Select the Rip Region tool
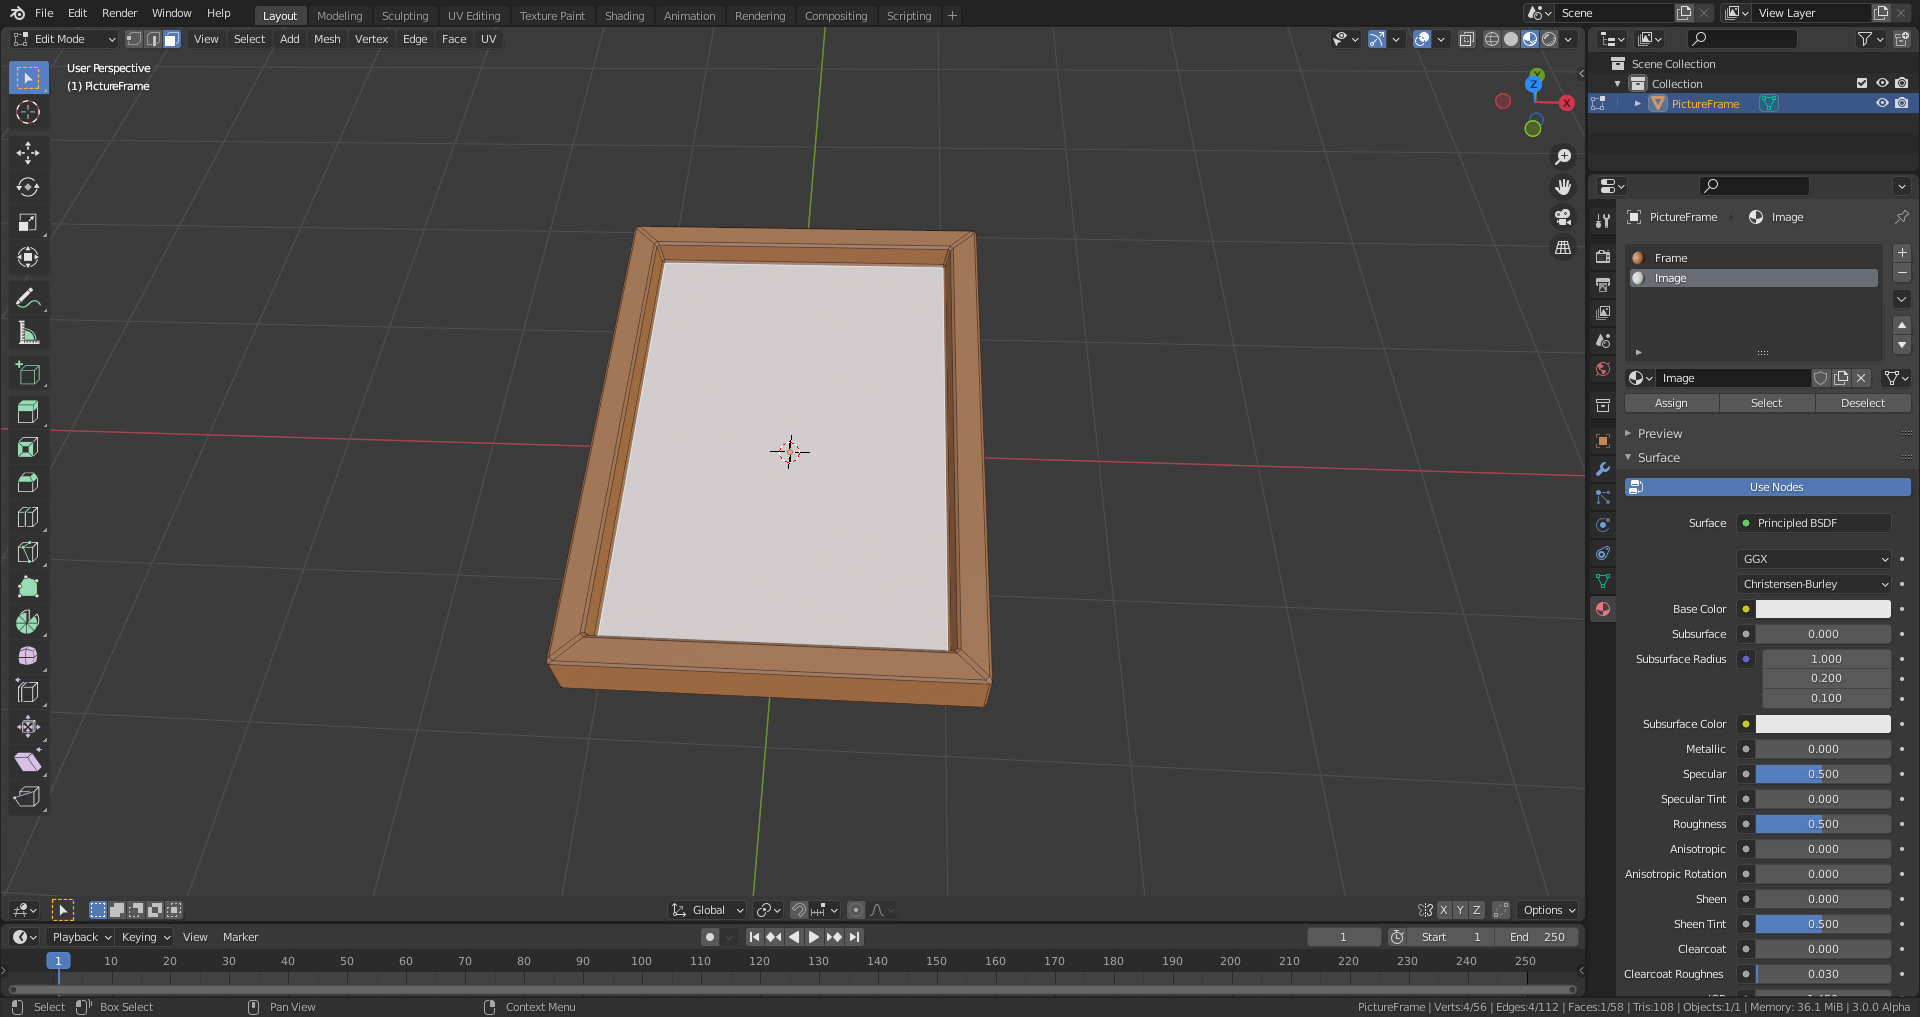 pyautogui.click(x=28, y=797)
